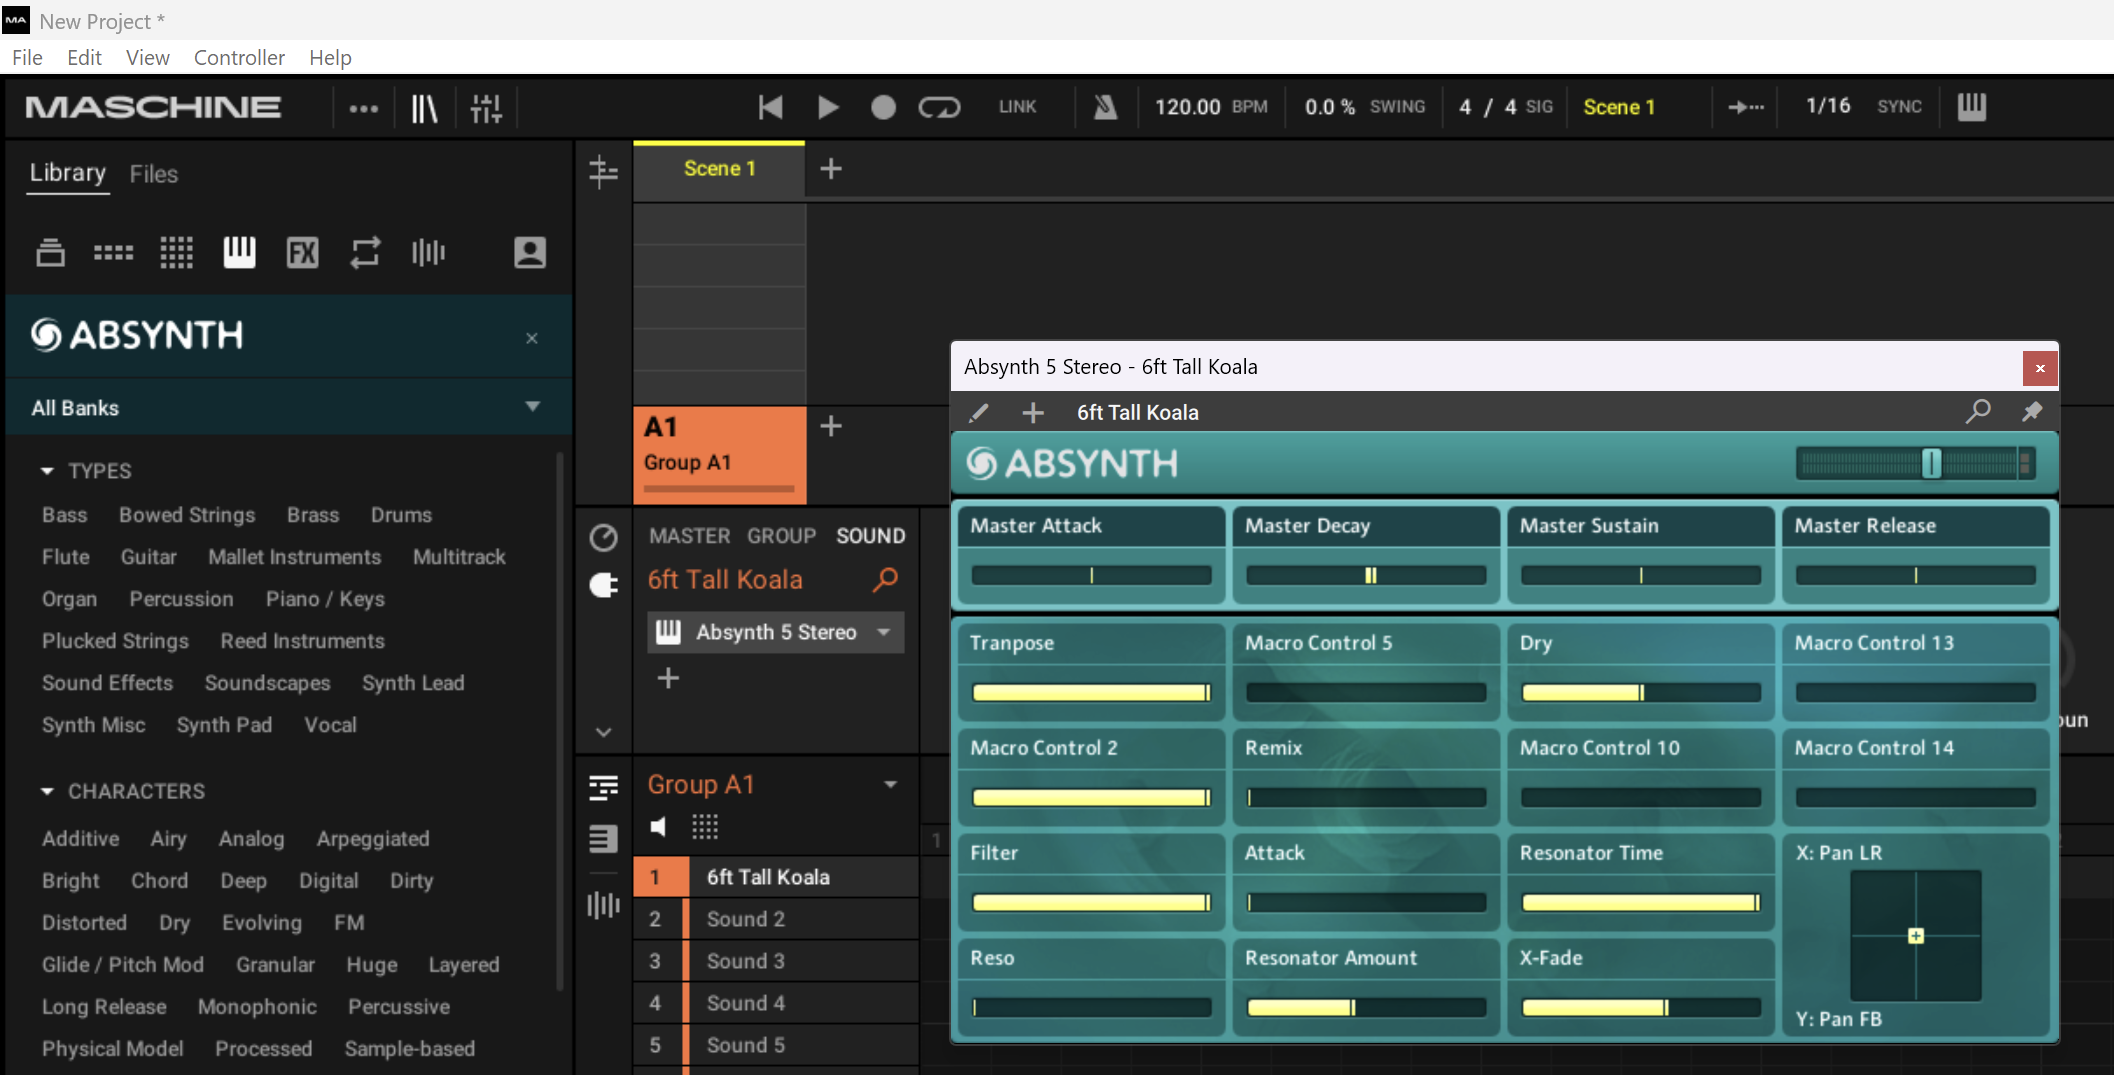Screen dimensions: 2114x1075
Task: Click the edit pencil in Absynth window
Action: (x=979, y=412)
